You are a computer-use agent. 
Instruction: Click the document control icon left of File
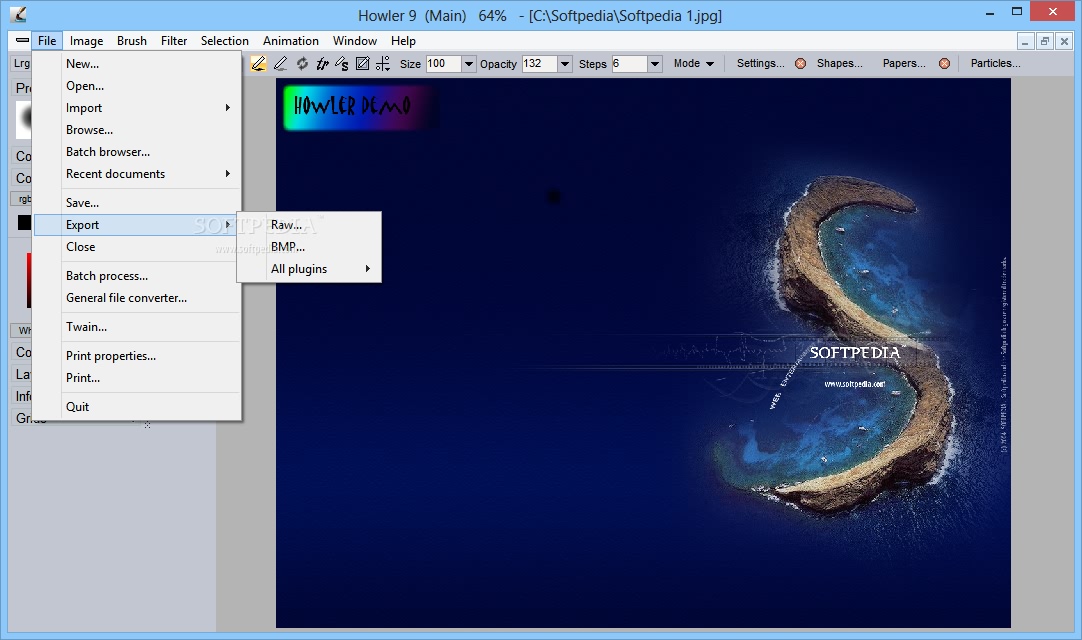tap(22, 40)
